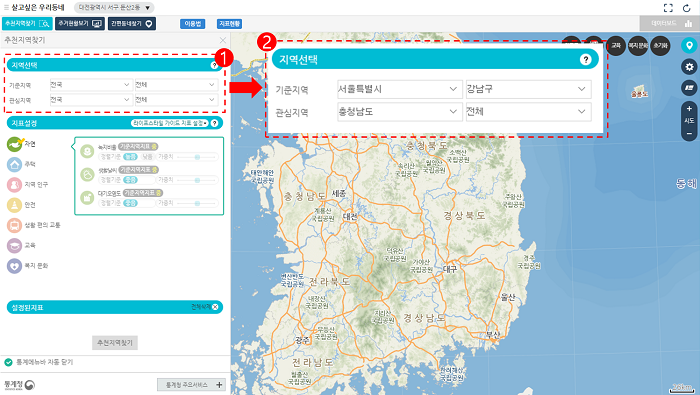Click the 초기화 reset round button

[x=660, y=46]
